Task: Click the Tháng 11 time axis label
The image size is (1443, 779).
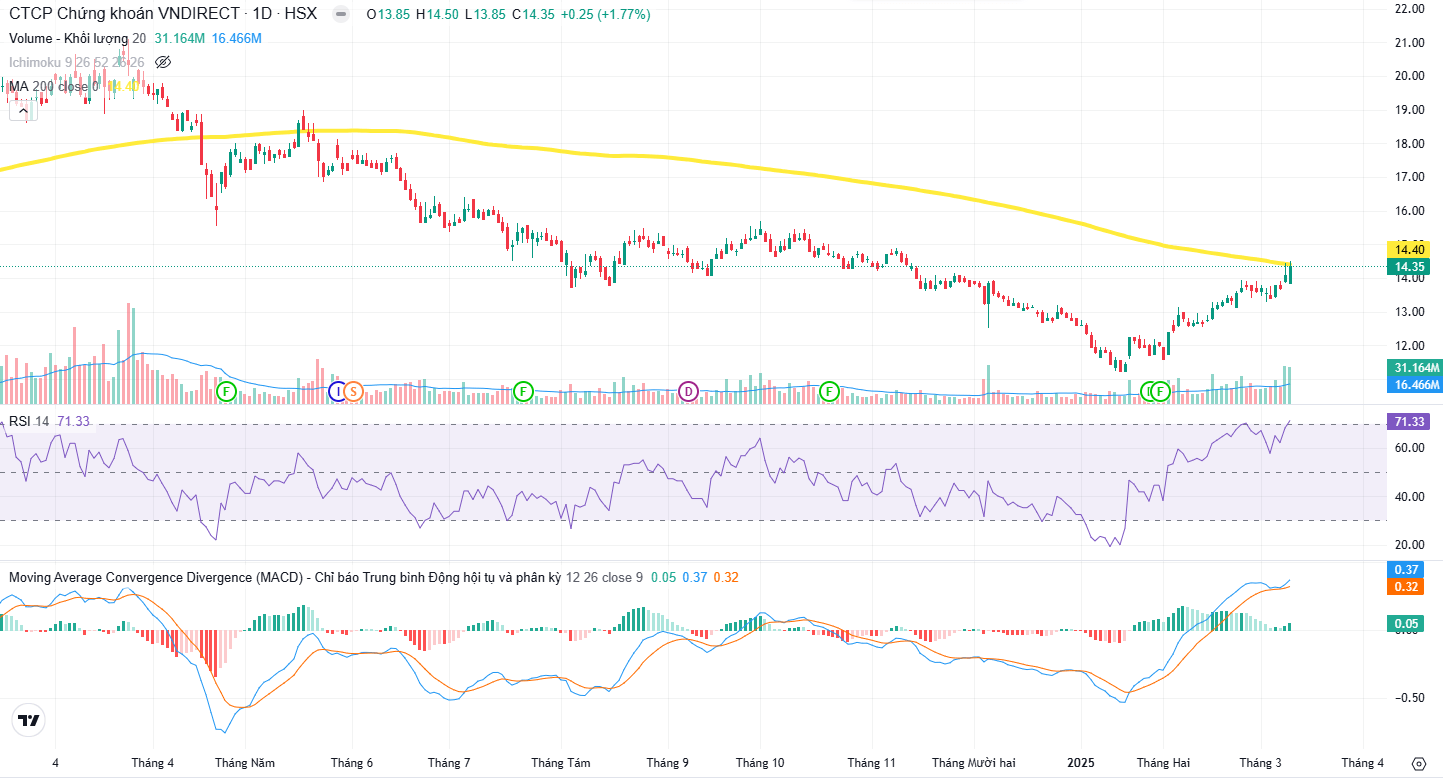Action: click(871, 763)
